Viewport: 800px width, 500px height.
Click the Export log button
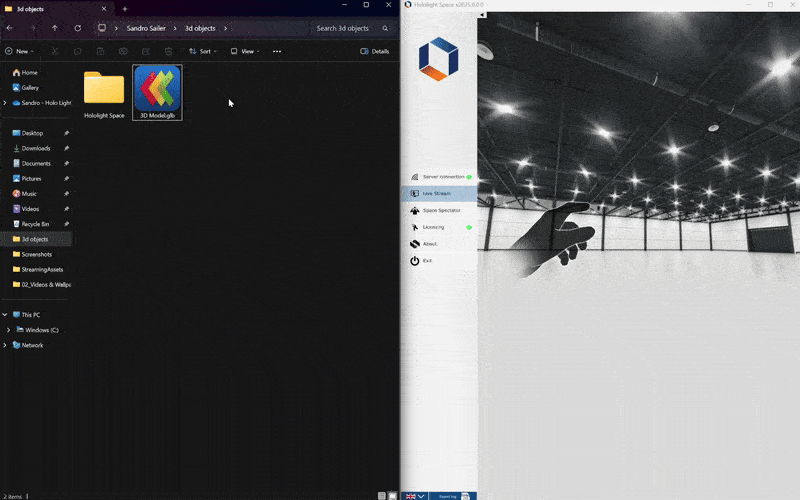(452, 496)
